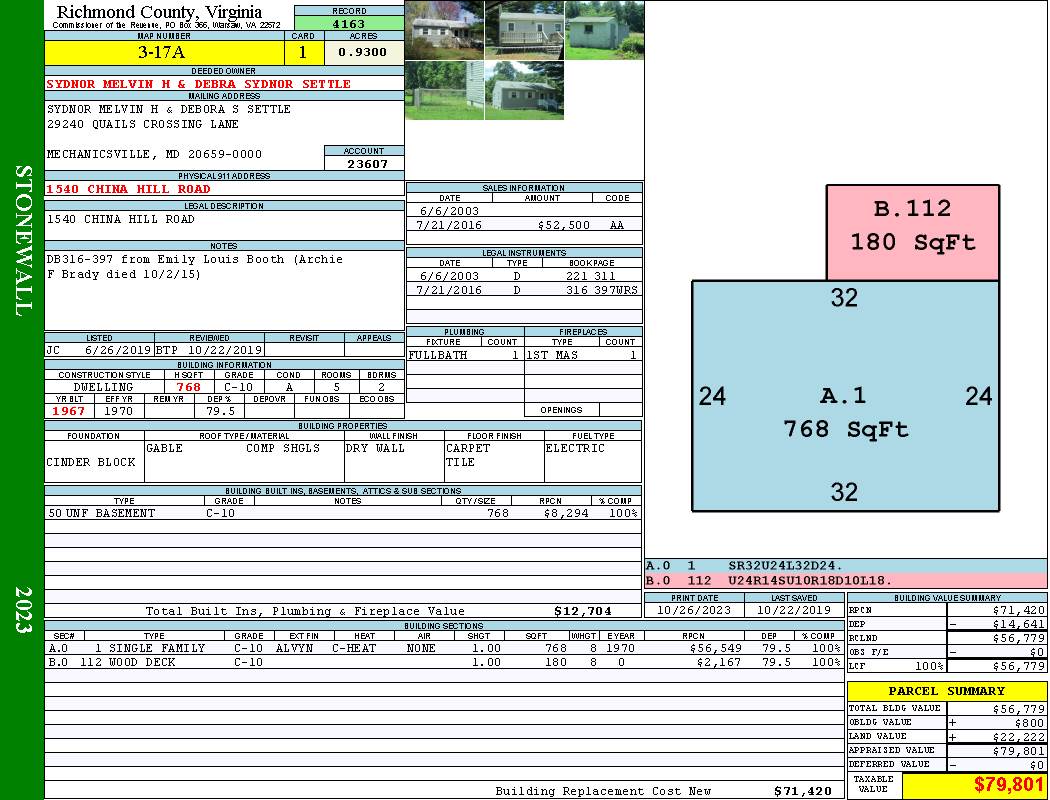This screenshot has height=800, width=1050.
Task: Click the CINDER BLOCK foundation entry
Action: (91, 462)
